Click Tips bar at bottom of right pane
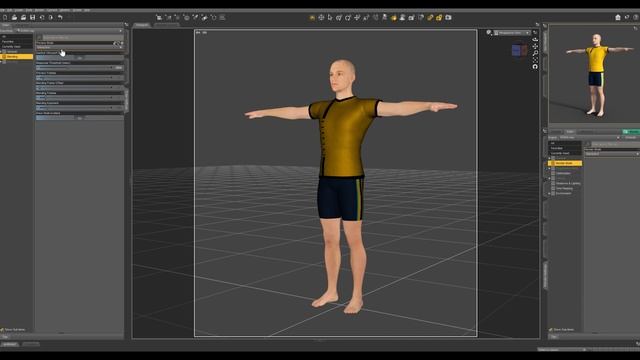 click(x=594, y=337)
